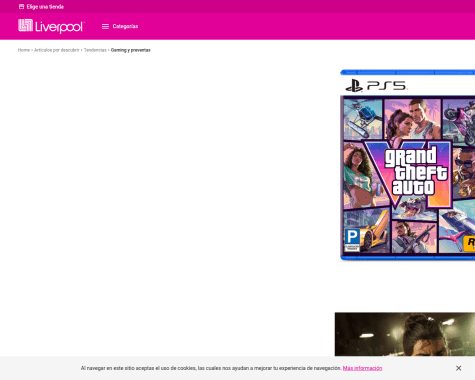Click the PlayStation symbol on the game cover
Image resolution: width=475 pixels, height=380 pixels.
(x=354, y=86)
